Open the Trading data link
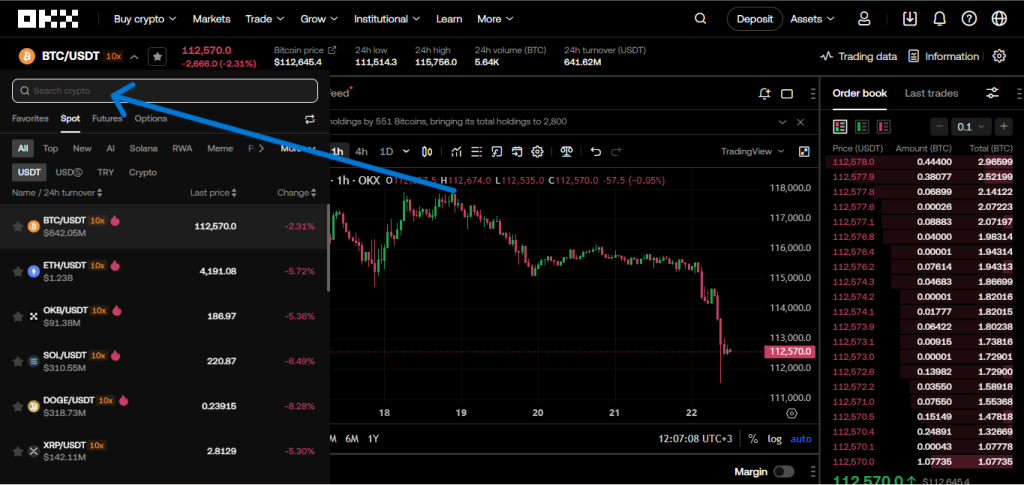Image resolution: width=1024 pixels, height=485 pixels. (858, 57)
